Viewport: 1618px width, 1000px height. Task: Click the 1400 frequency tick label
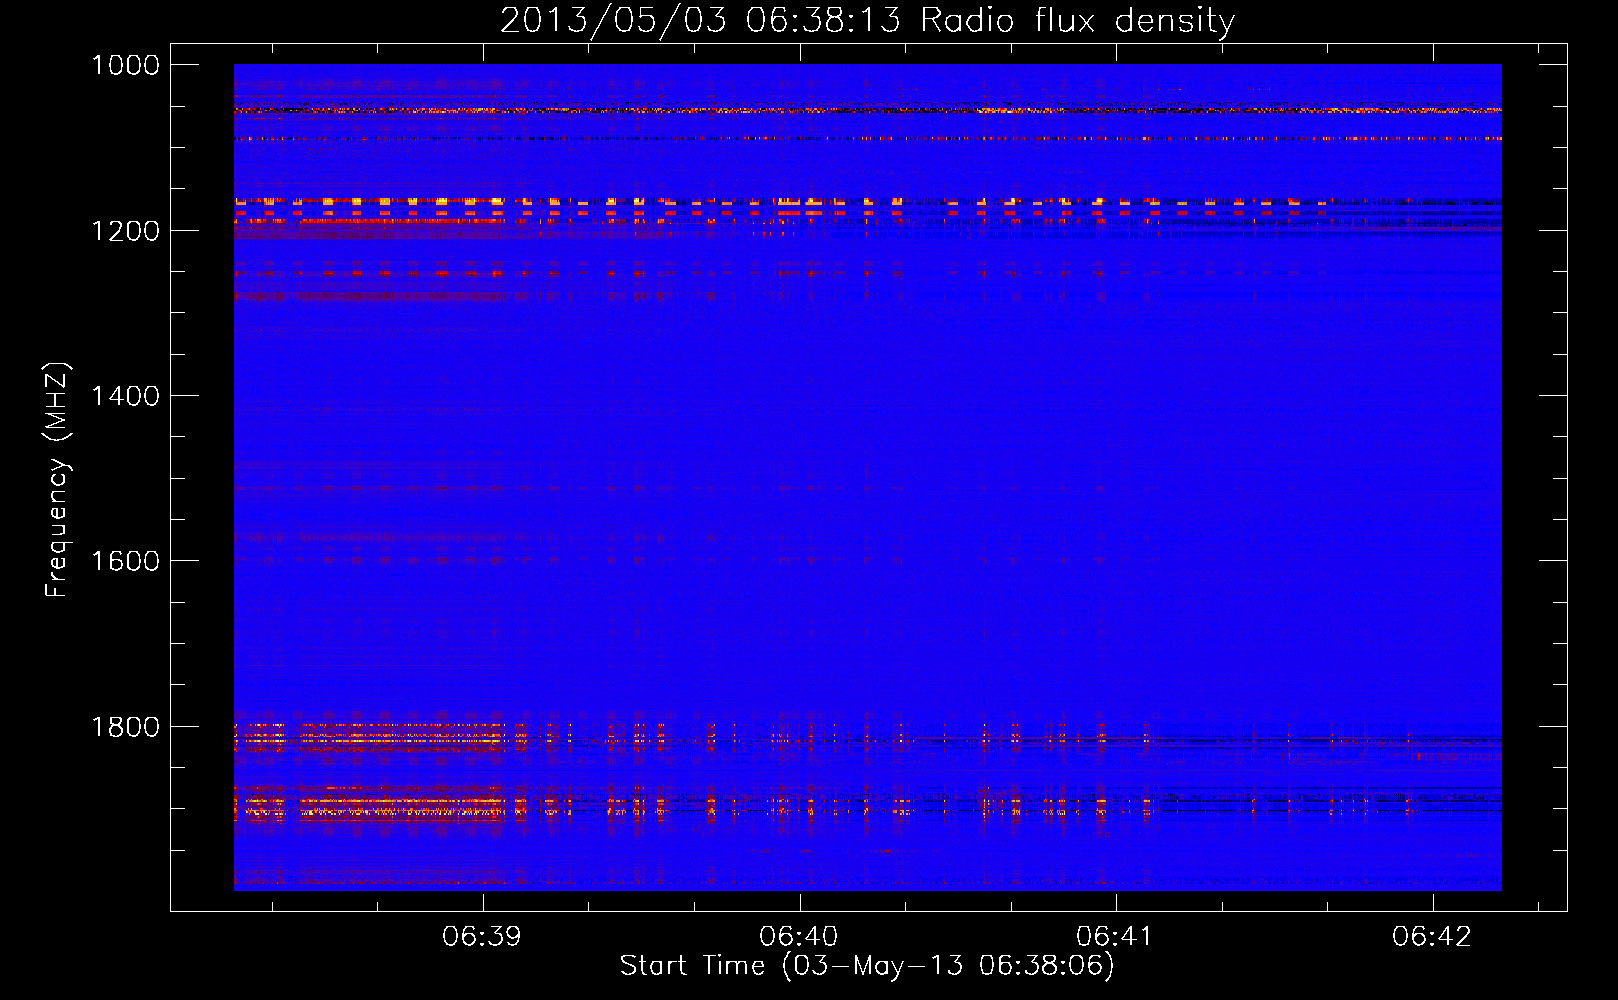[x=125, y=396]
